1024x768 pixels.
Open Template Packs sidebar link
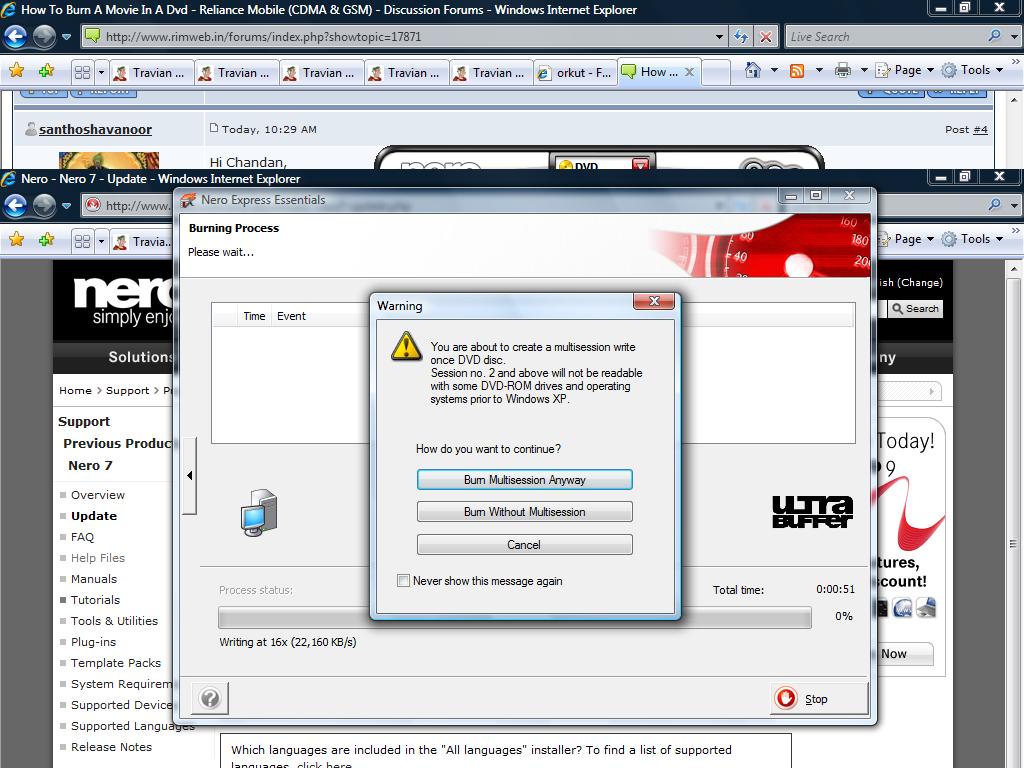pos(116,663)
